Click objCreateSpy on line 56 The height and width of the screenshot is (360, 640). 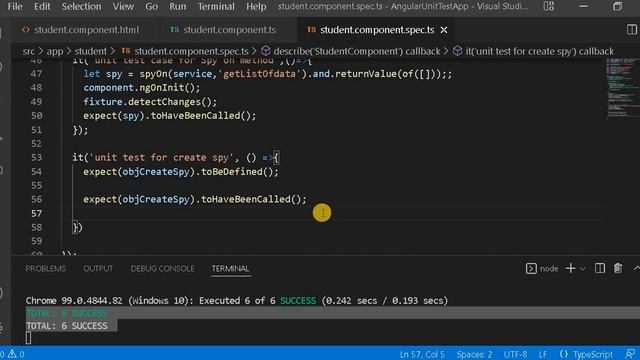(x=156, y=200)
